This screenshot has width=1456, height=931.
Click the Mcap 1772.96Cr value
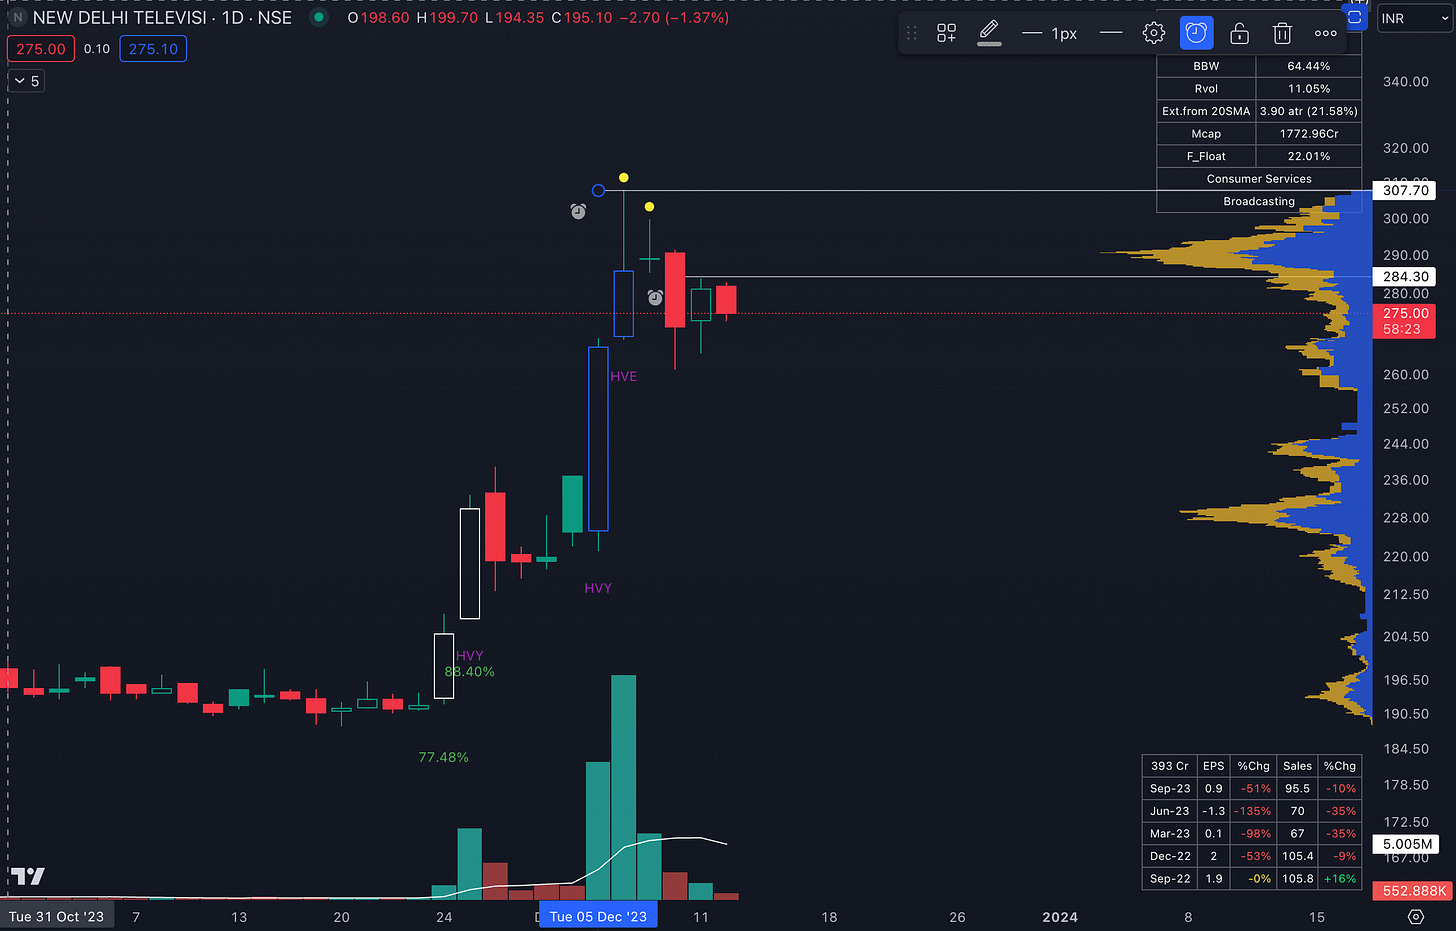(x=1308, y=133)
